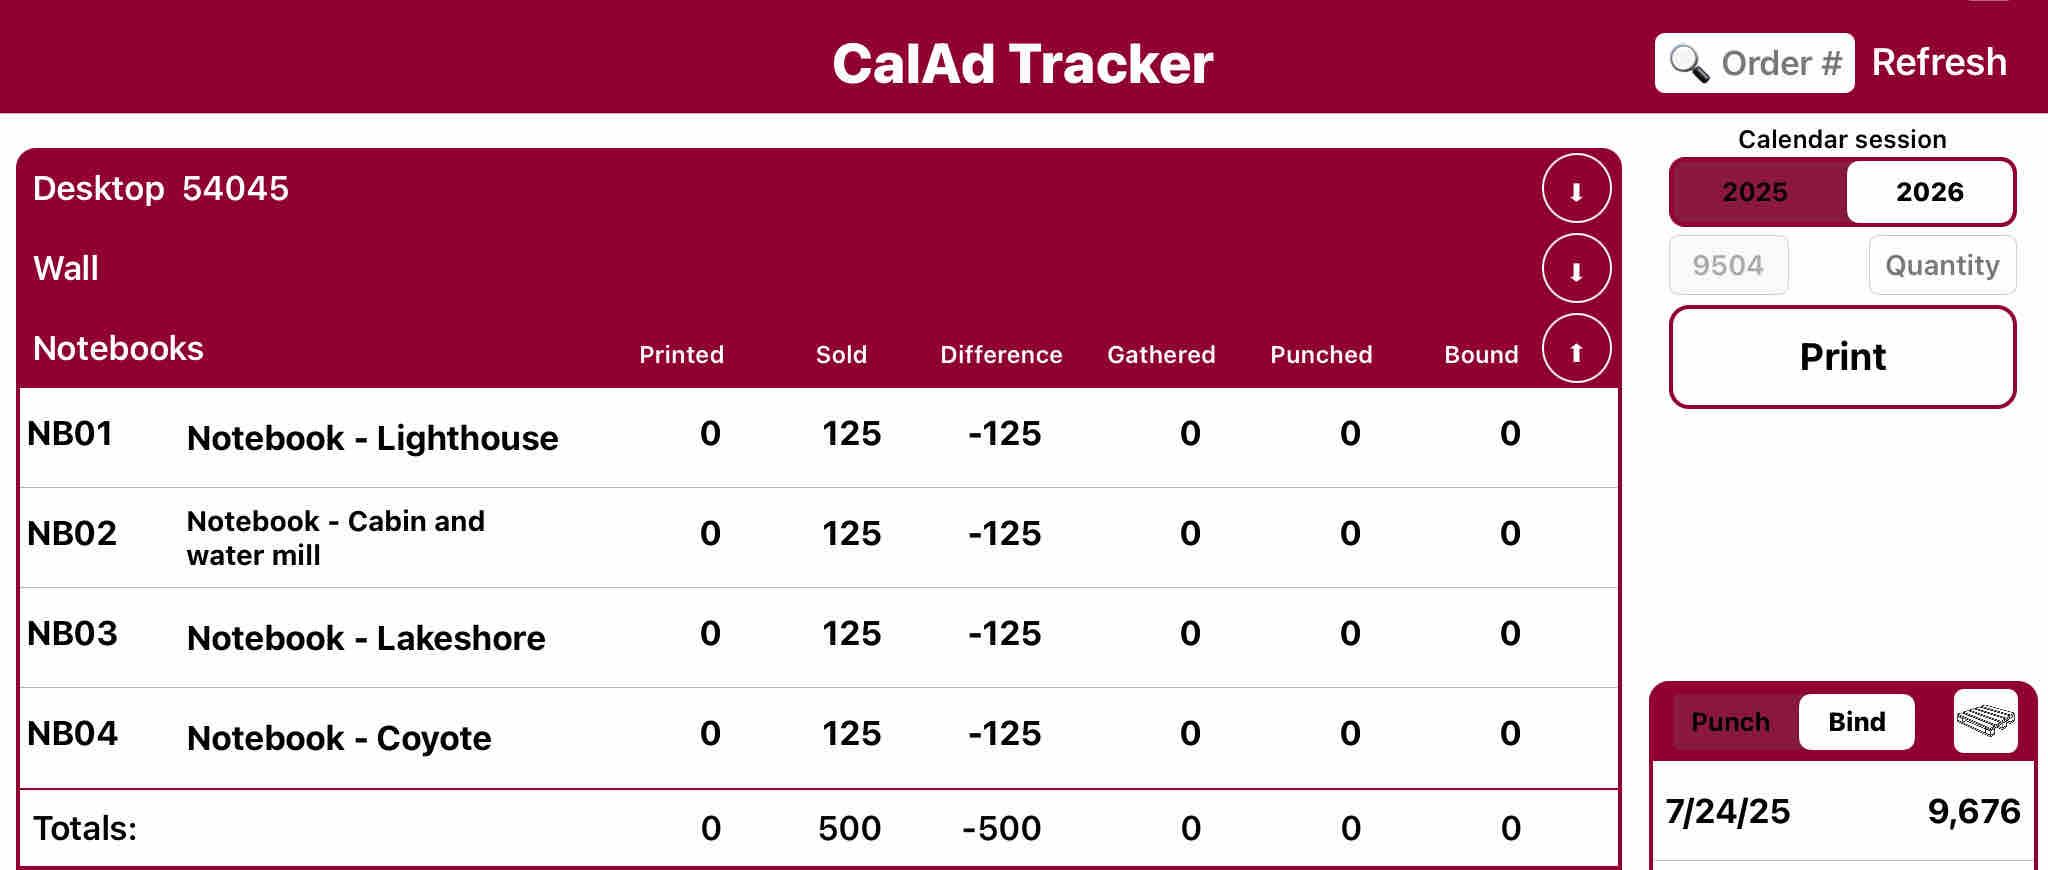Click the 9504 number field
The height and width of the screenshot is (870, 2048).
click(x=1728, y=265)
